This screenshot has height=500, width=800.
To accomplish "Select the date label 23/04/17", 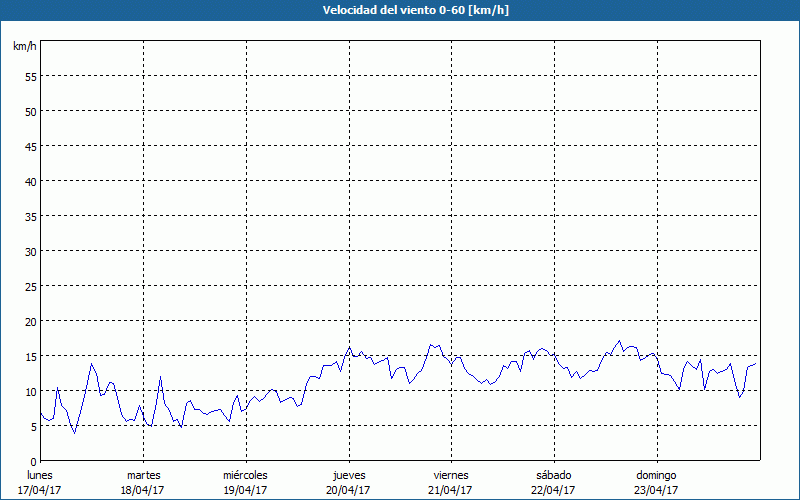I will pyautogui.click(x=656, y=490).
